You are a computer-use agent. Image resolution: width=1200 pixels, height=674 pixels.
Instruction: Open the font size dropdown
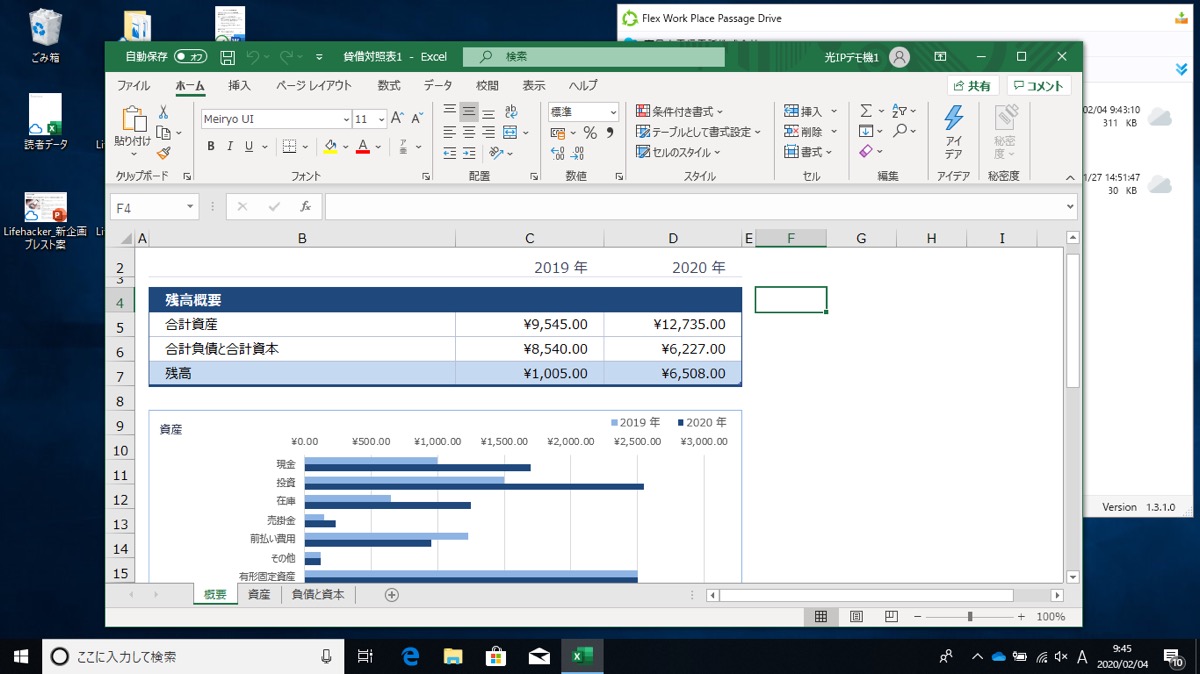379,119
